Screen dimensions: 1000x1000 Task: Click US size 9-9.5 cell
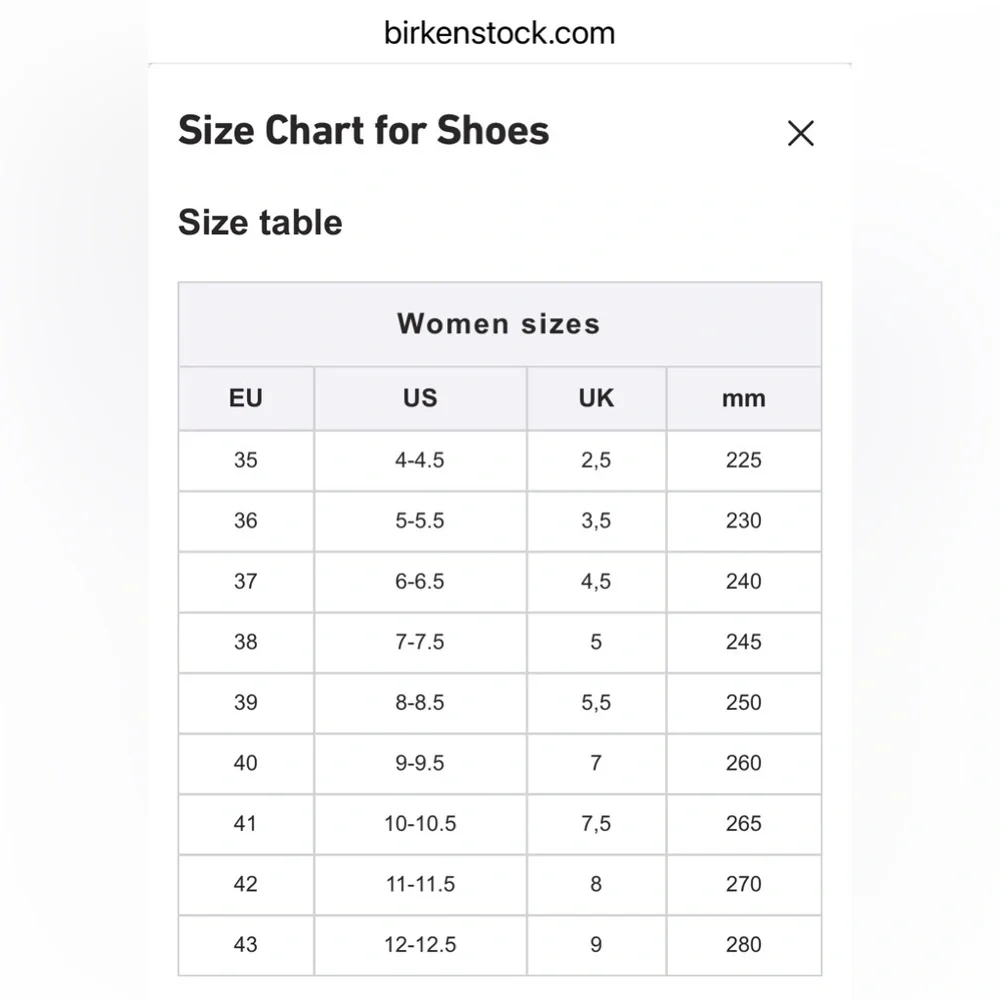pyautogui.click(x=420, y=763)
